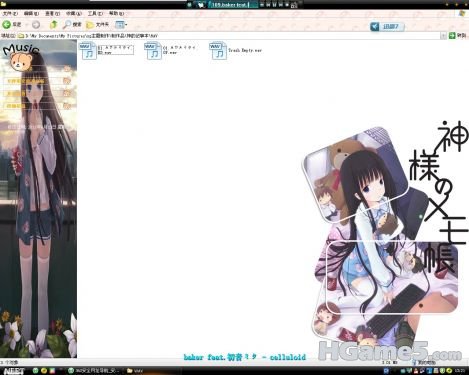Screen dimensions: 469x375
Task: Click the 169.baker feat. player title
Action: coord(230,5)
